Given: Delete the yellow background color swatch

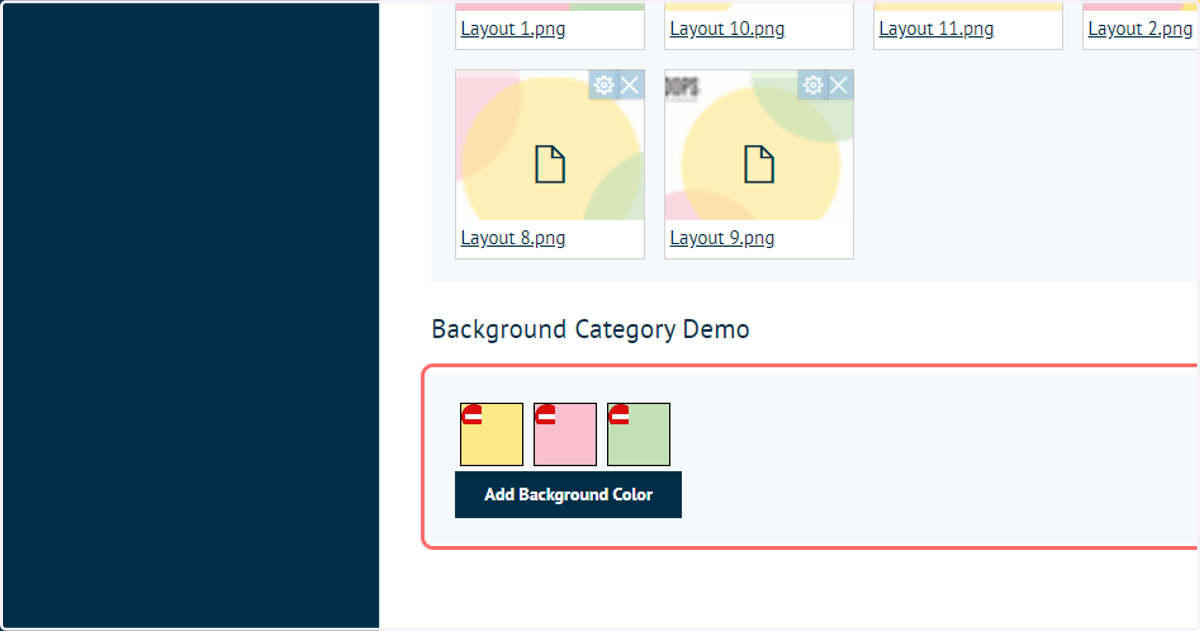Looking at the screenshot, I should coord(472,415).
